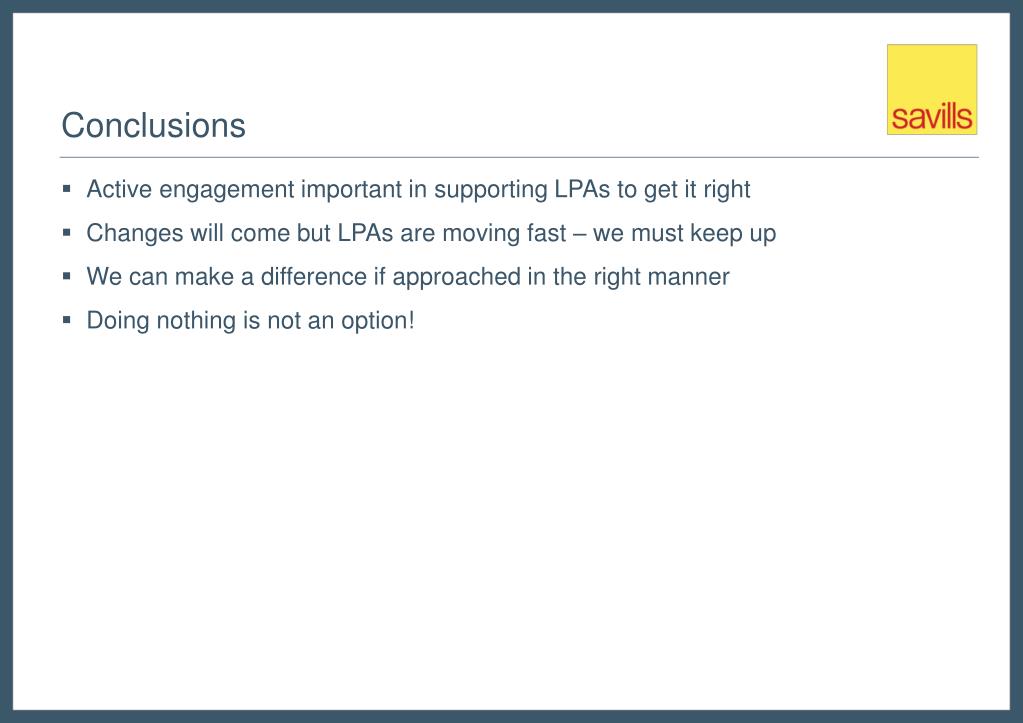The width and height of the screenshot is (1023, 723).
Task: Click the "We can make a difference" bullet text
Action: (x=408, y=277)
